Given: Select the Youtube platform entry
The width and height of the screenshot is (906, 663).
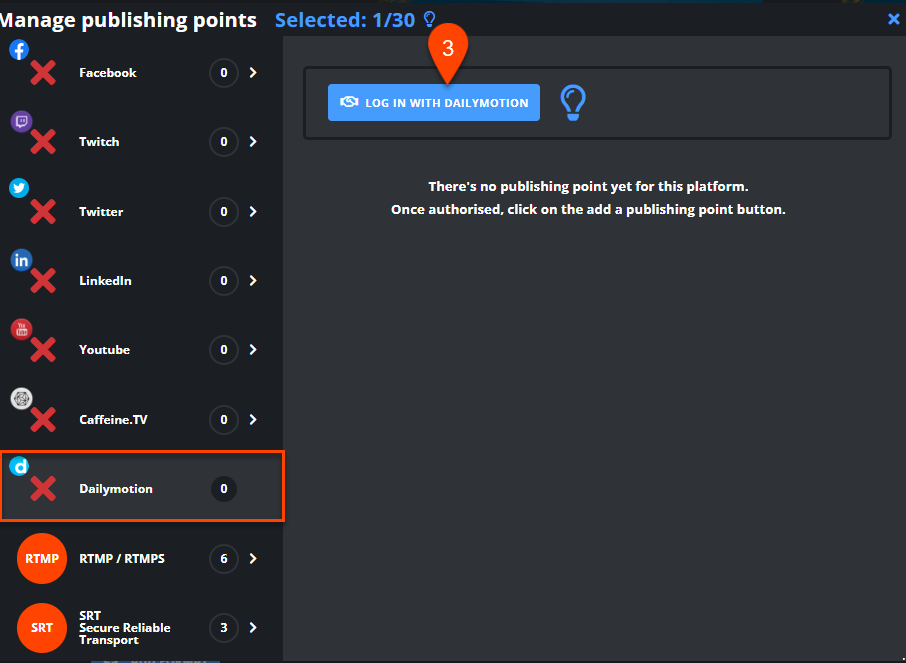Looking at the screenshot, I should click(x=142, y=350).
